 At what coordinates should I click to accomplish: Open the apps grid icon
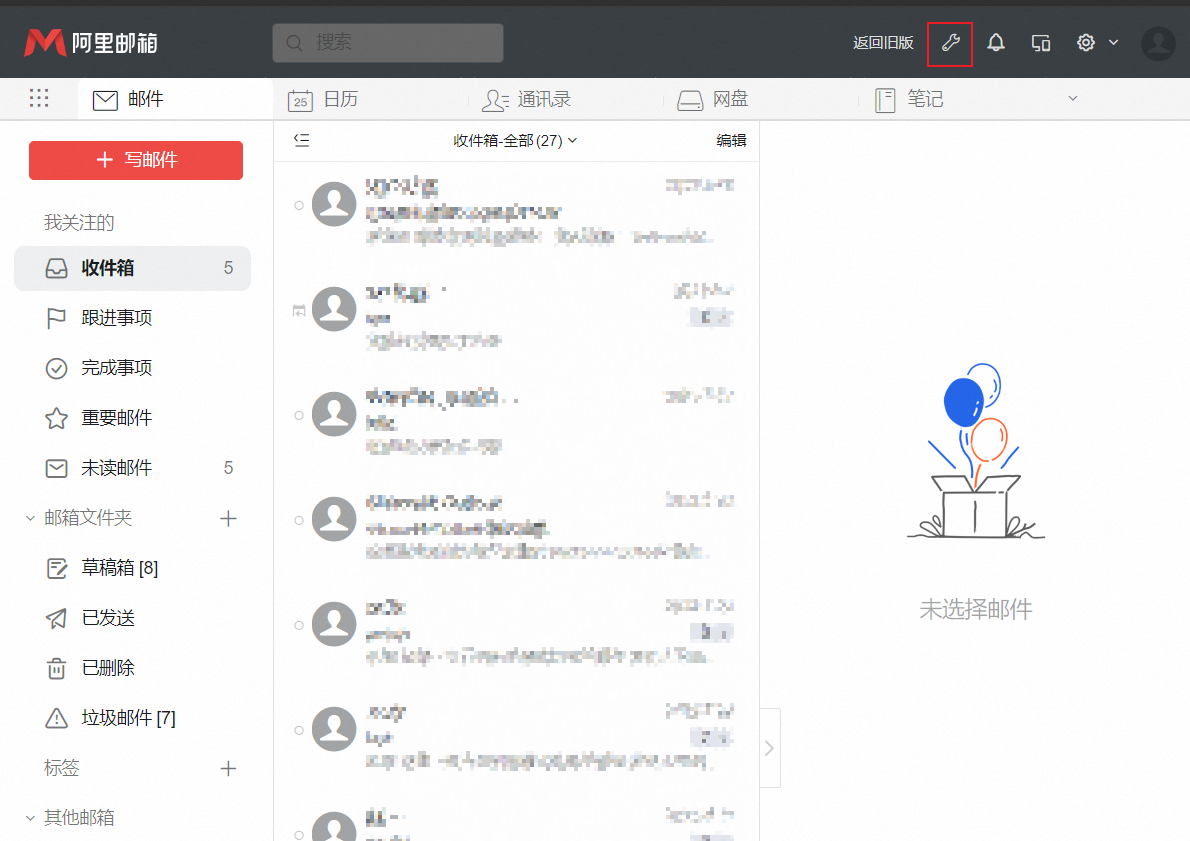pos(38,98)
